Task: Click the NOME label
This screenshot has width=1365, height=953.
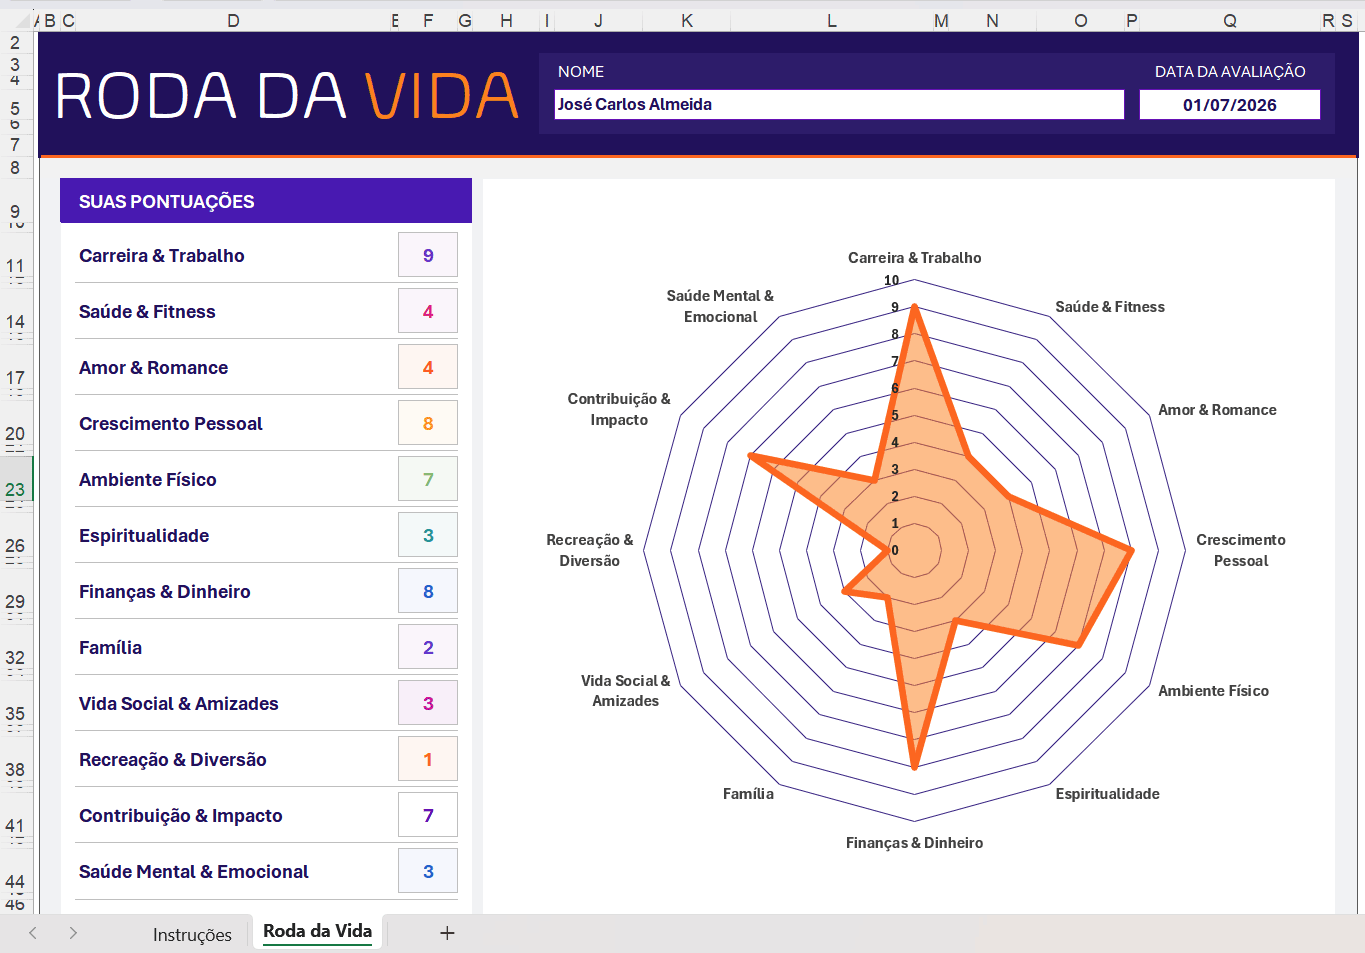Action: click(581, 71)
